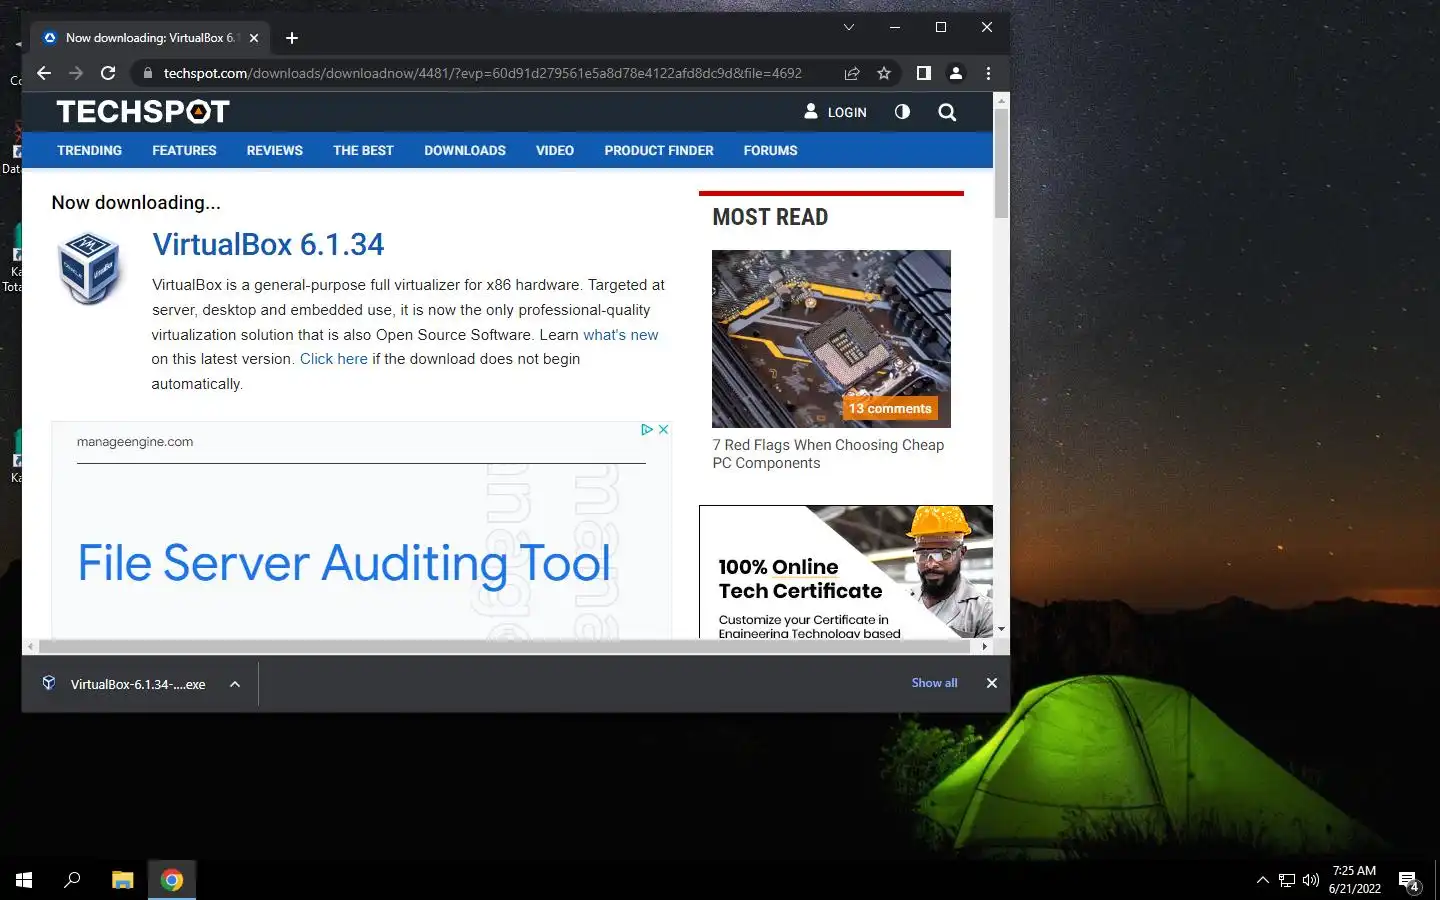Follow the "what's new" link
Image resolution: width=1440 pixels, height=900 pixels.
tap(621, 335)
